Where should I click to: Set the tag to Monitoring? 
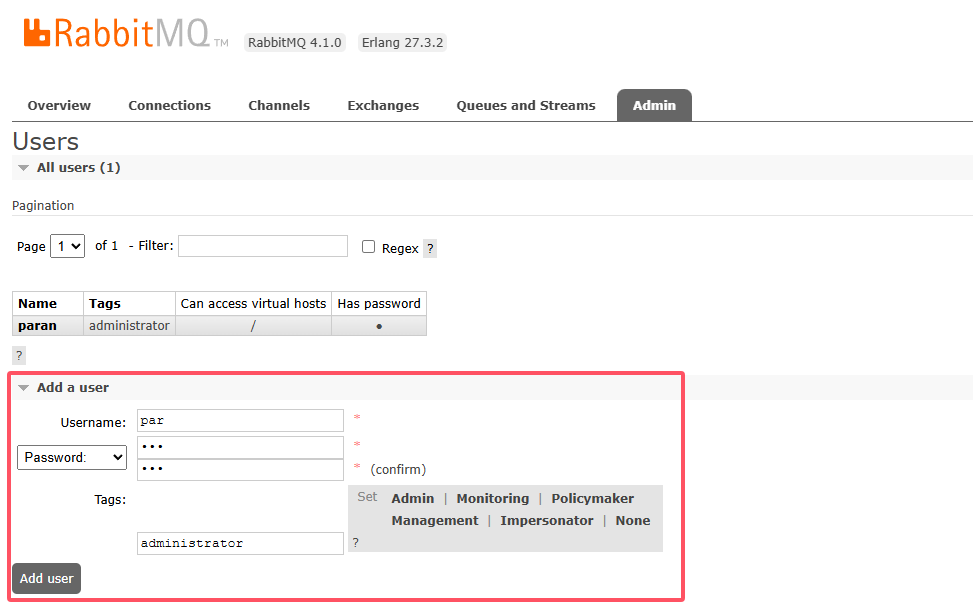point(493,498)
